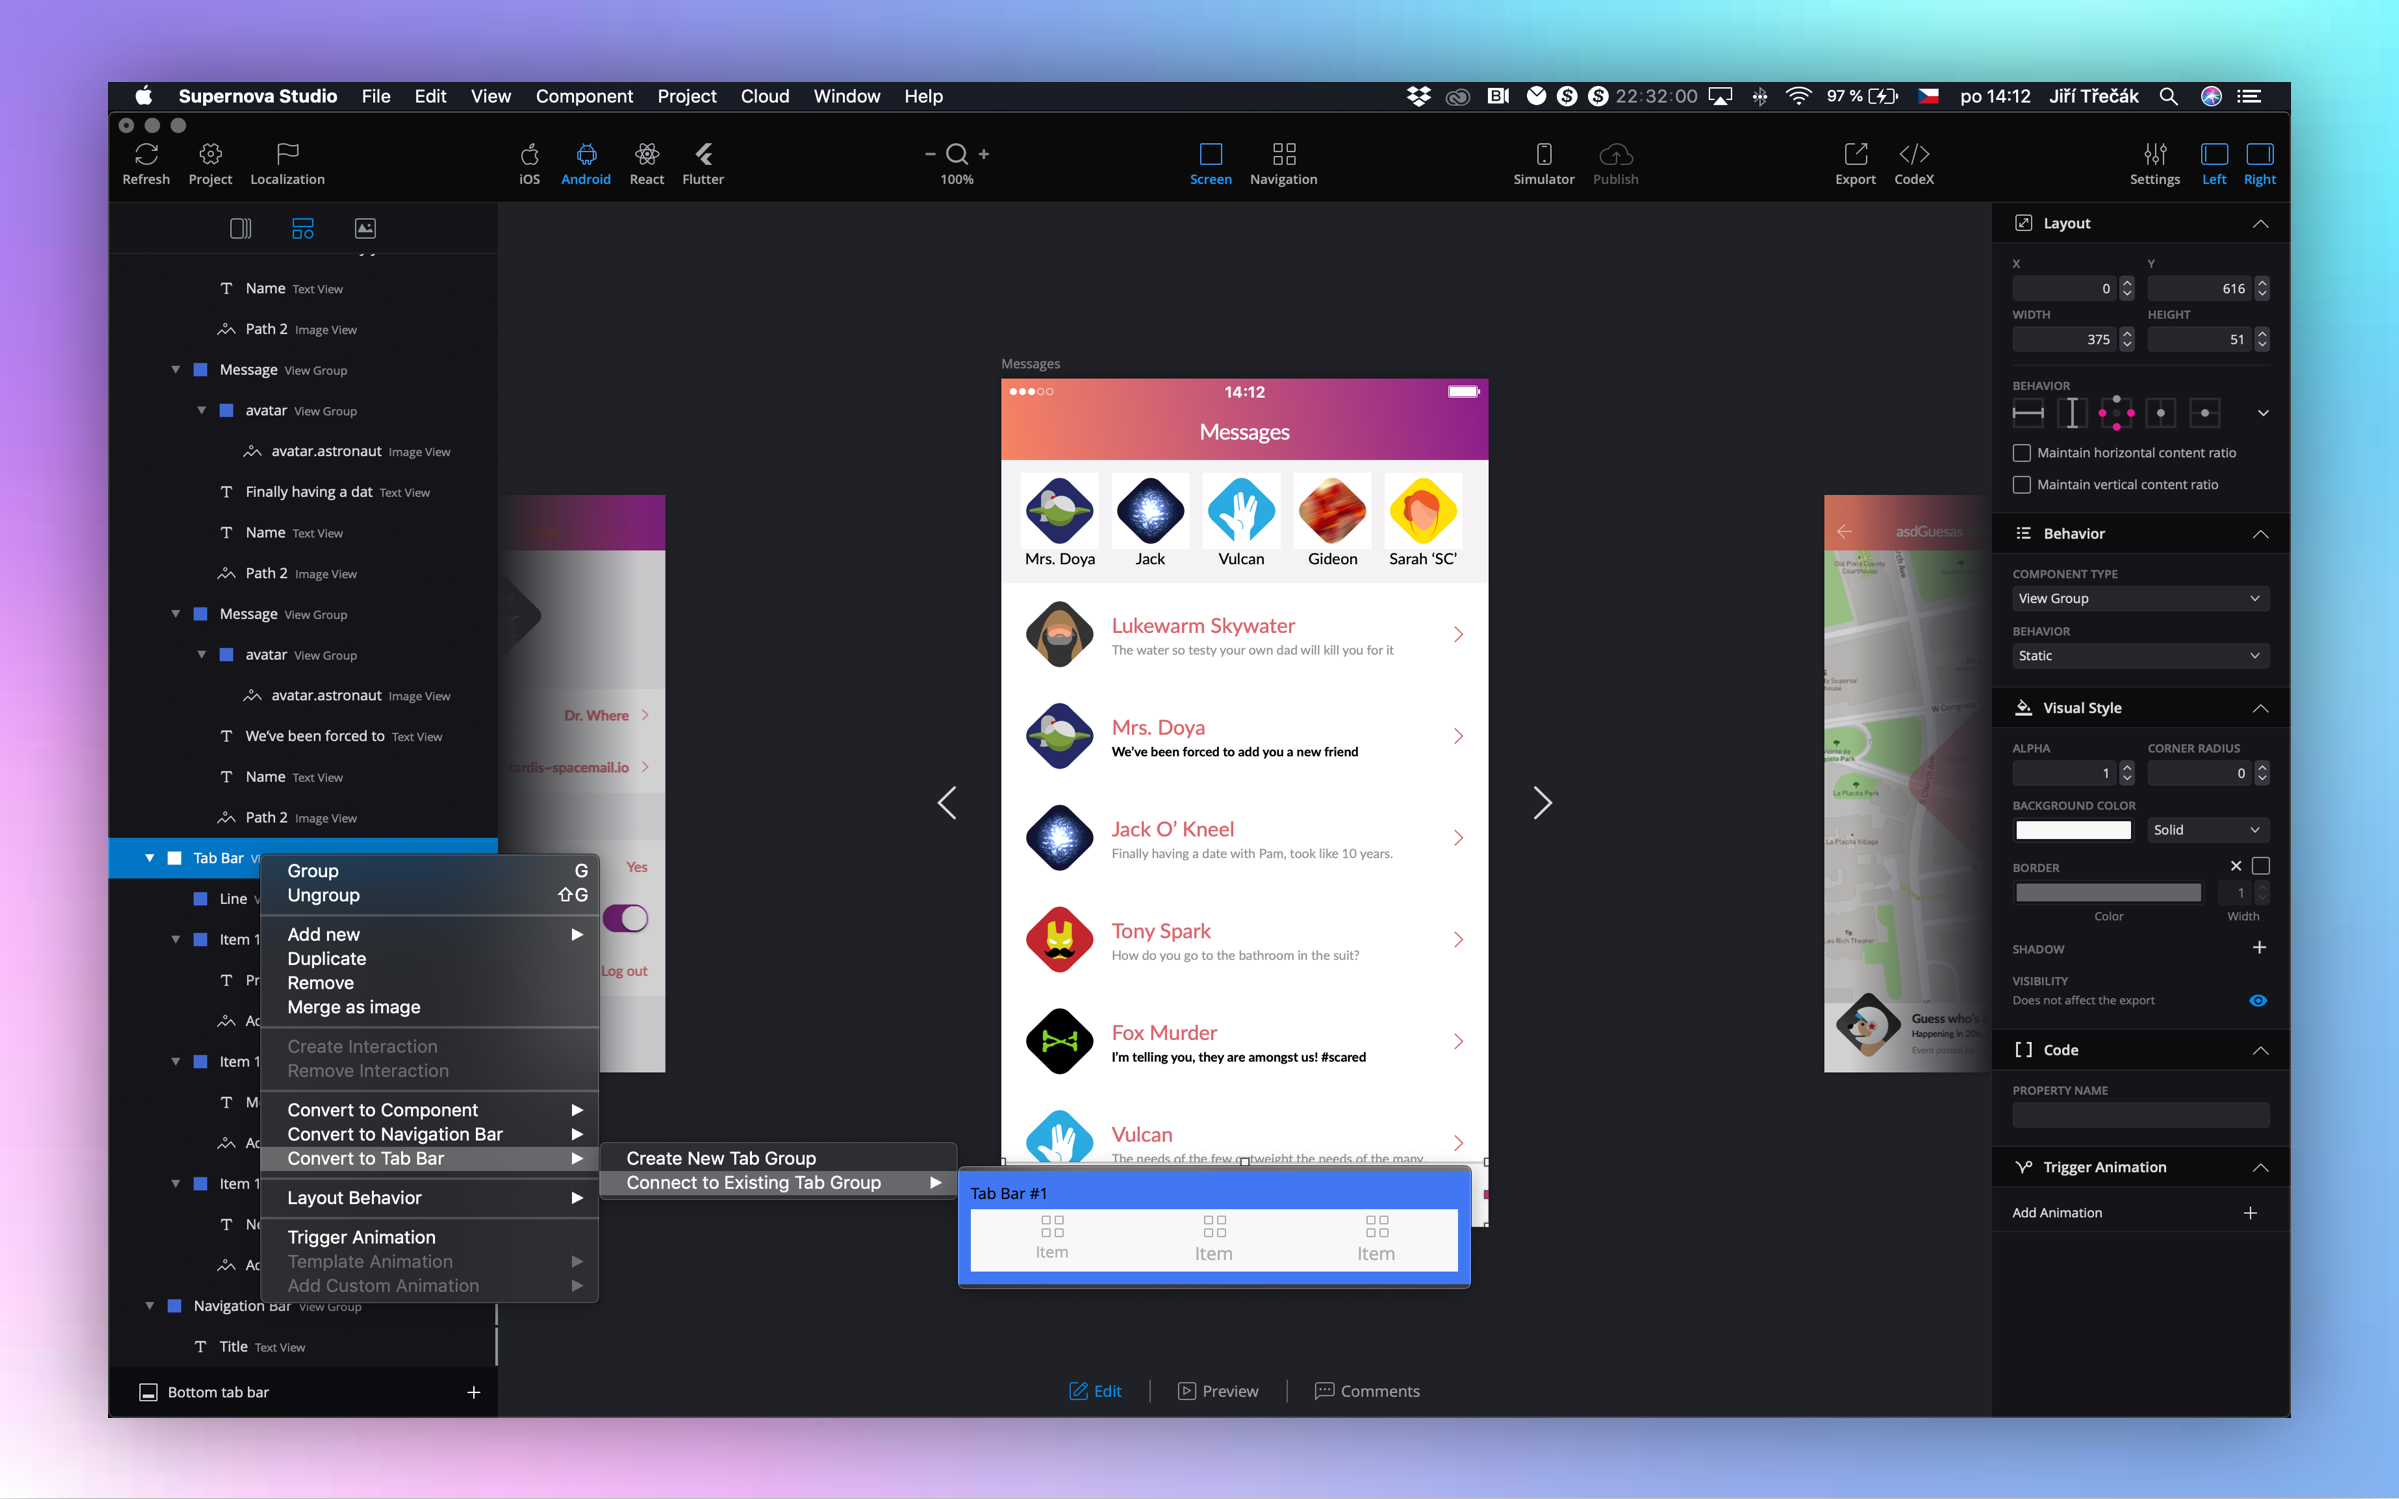2399x1499 pixels.
Task: Select Convert to Navigation Bar
Action: pyautogui.click(x=430, y=1134)
